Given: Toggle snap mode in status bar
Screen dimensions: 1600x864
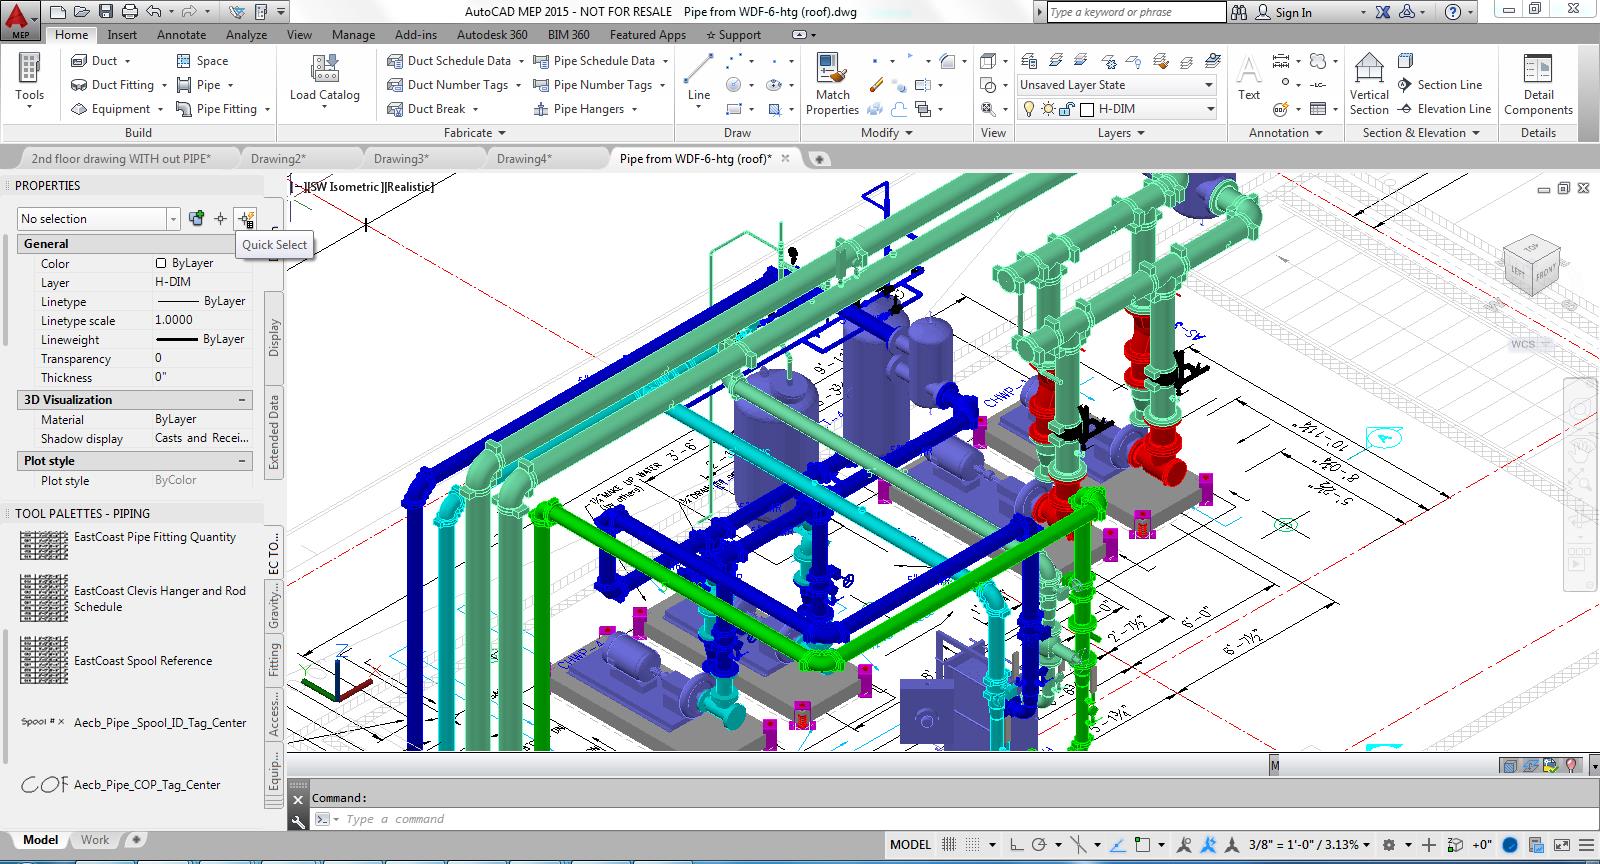Looking at the screenshot, I should 972,845.
